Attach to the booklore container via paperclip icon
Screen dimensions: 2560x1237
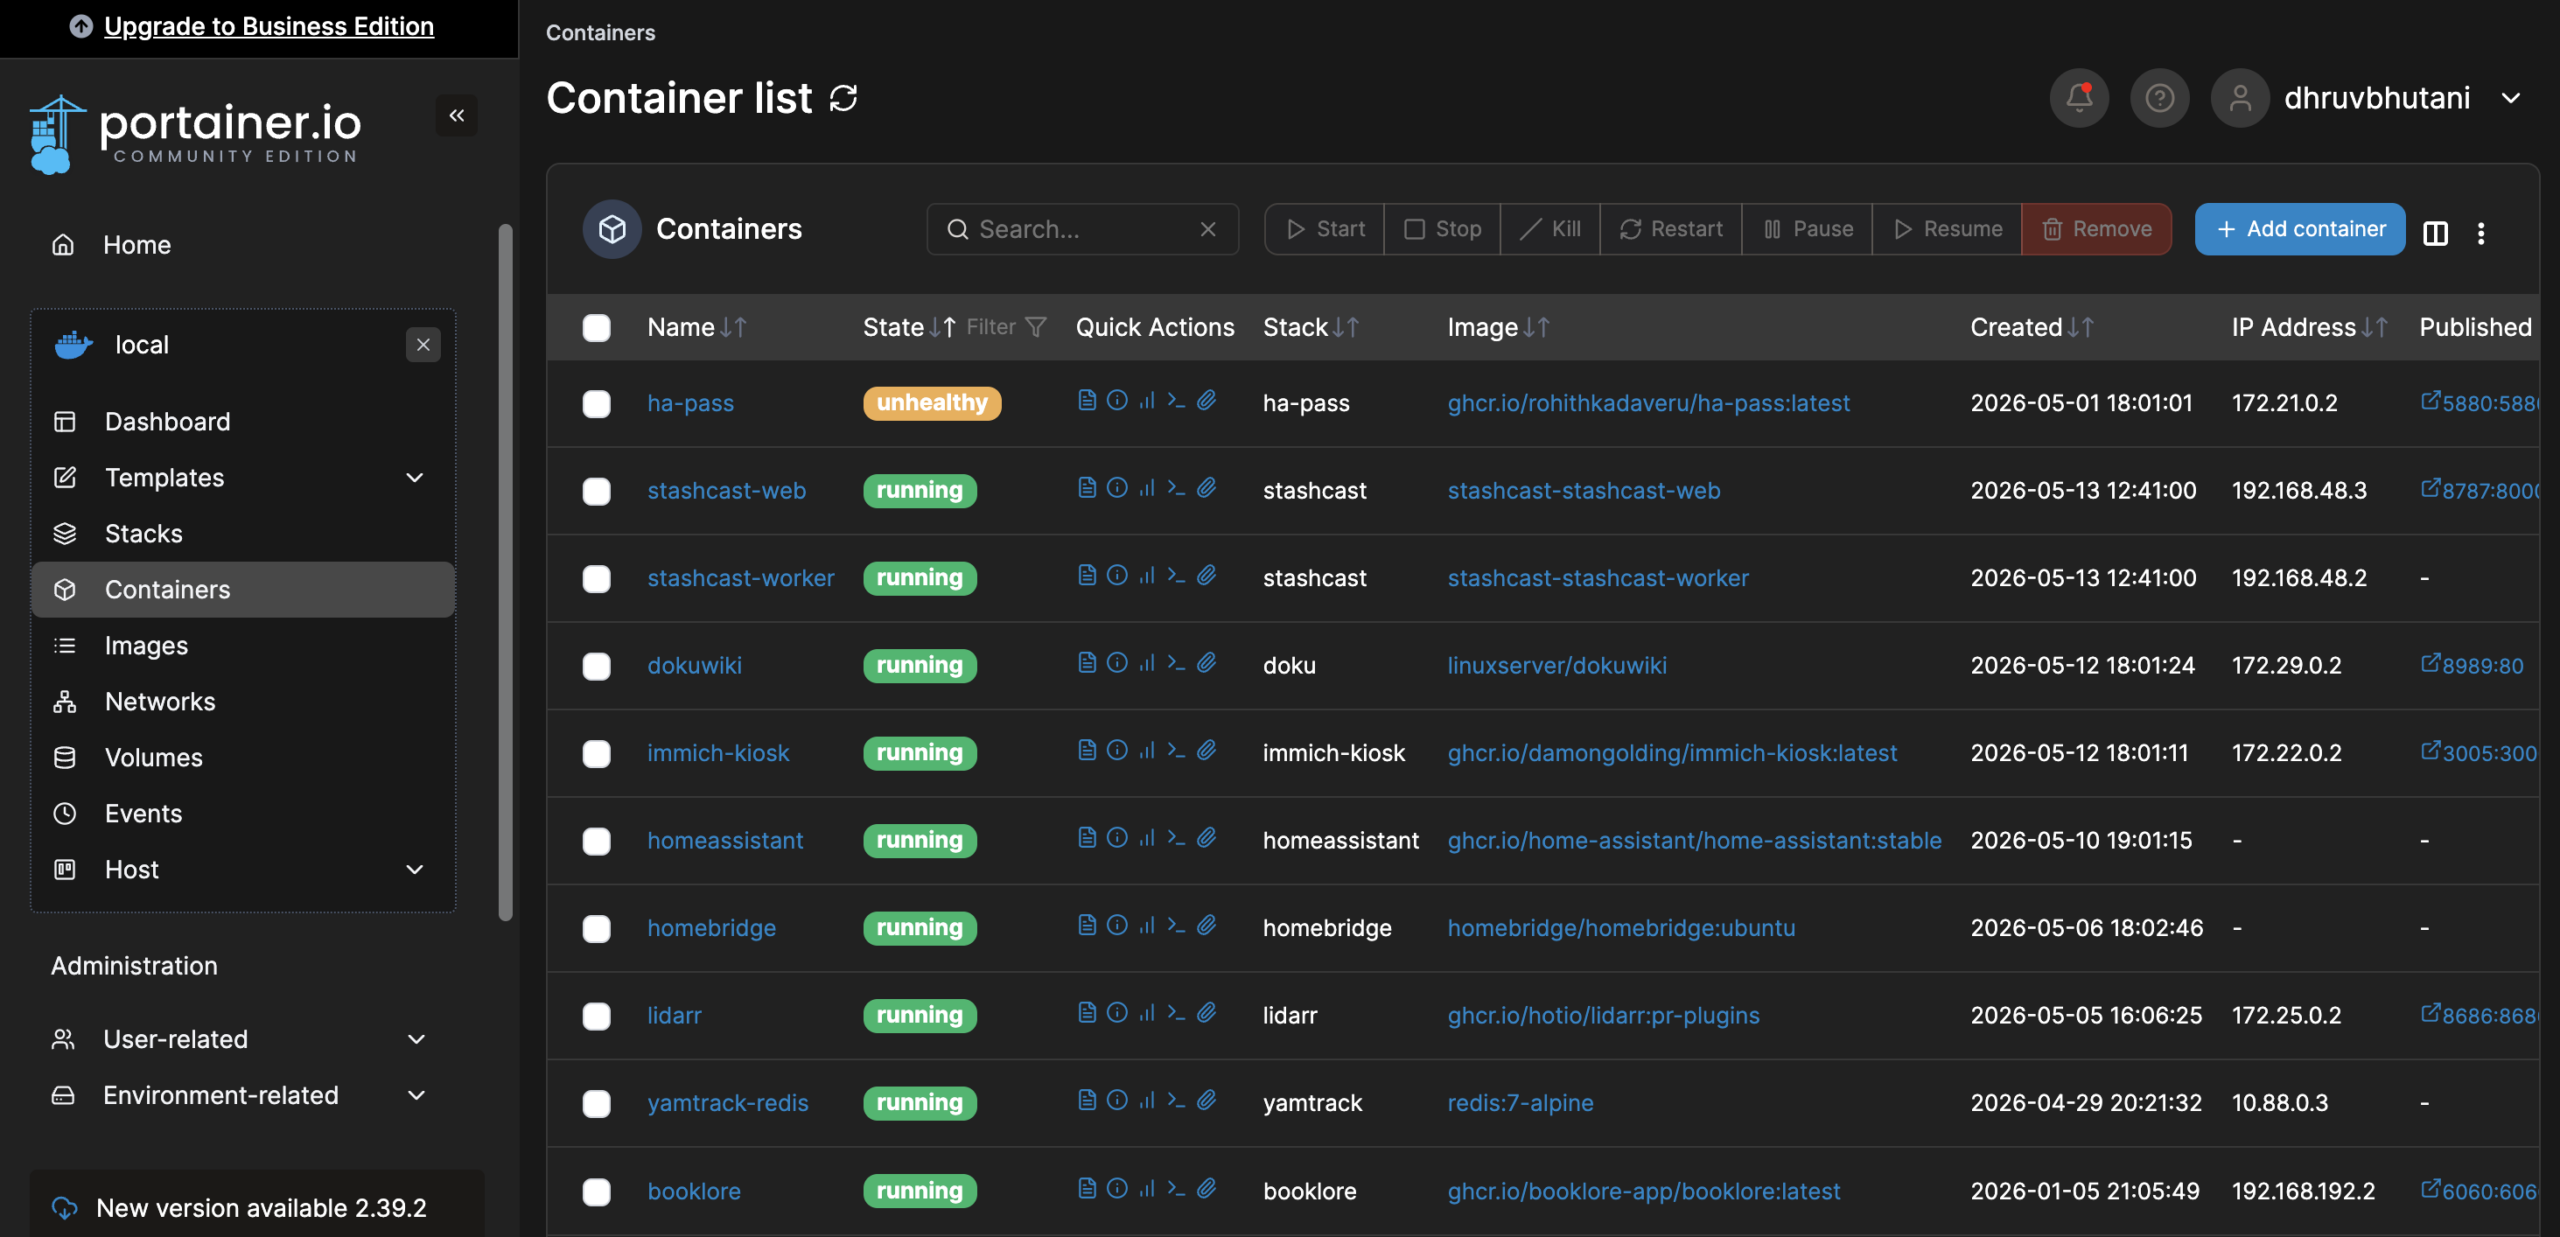pyautogui.click(x=1207, y=1188)
